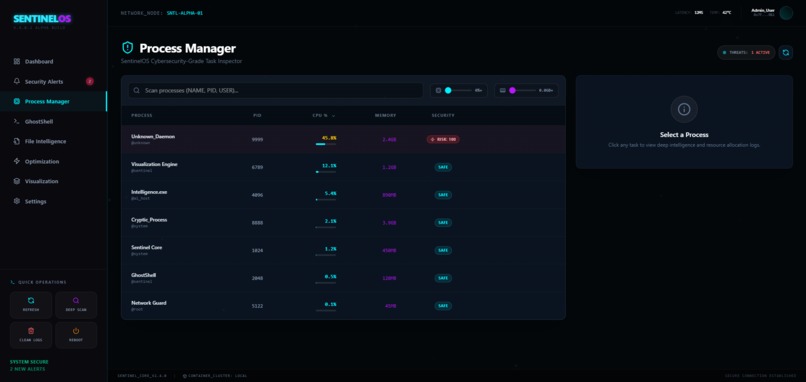
Task: Select the Intelligence.exe process row
Action: [x=343, y=195]
